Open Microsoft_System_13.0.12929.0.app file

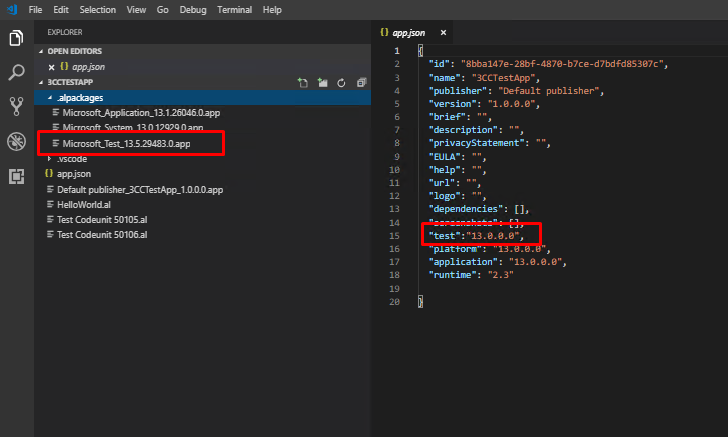coord(133,127)
